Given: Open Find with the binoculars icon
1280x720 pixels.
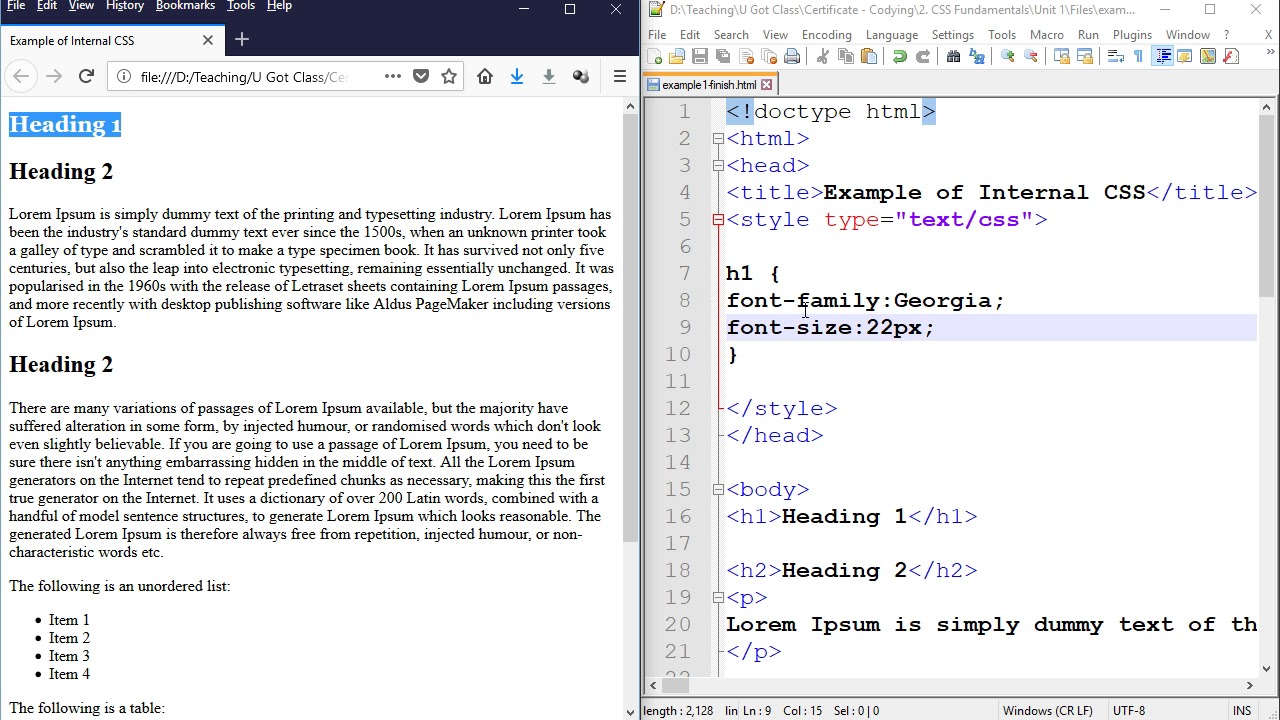Looking at the screenshot, I should pyautogui.click(x=953, y=57).
